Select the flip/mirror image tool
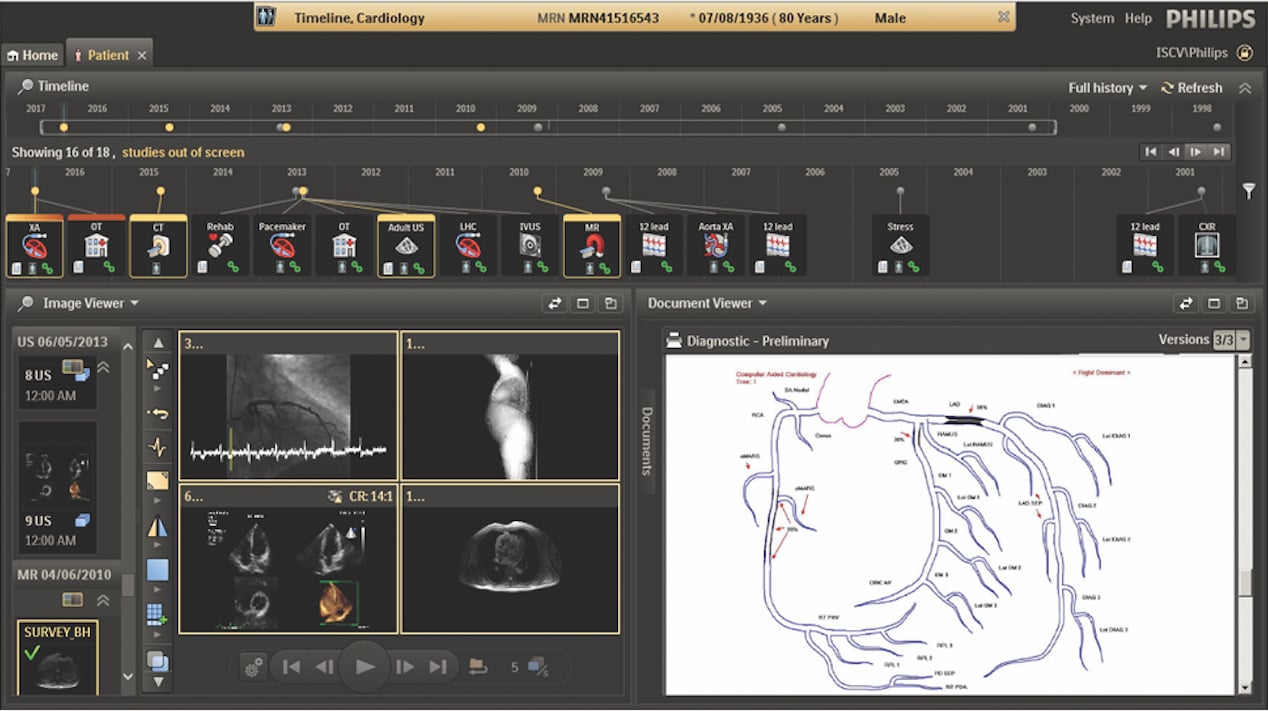 [157, 528]
